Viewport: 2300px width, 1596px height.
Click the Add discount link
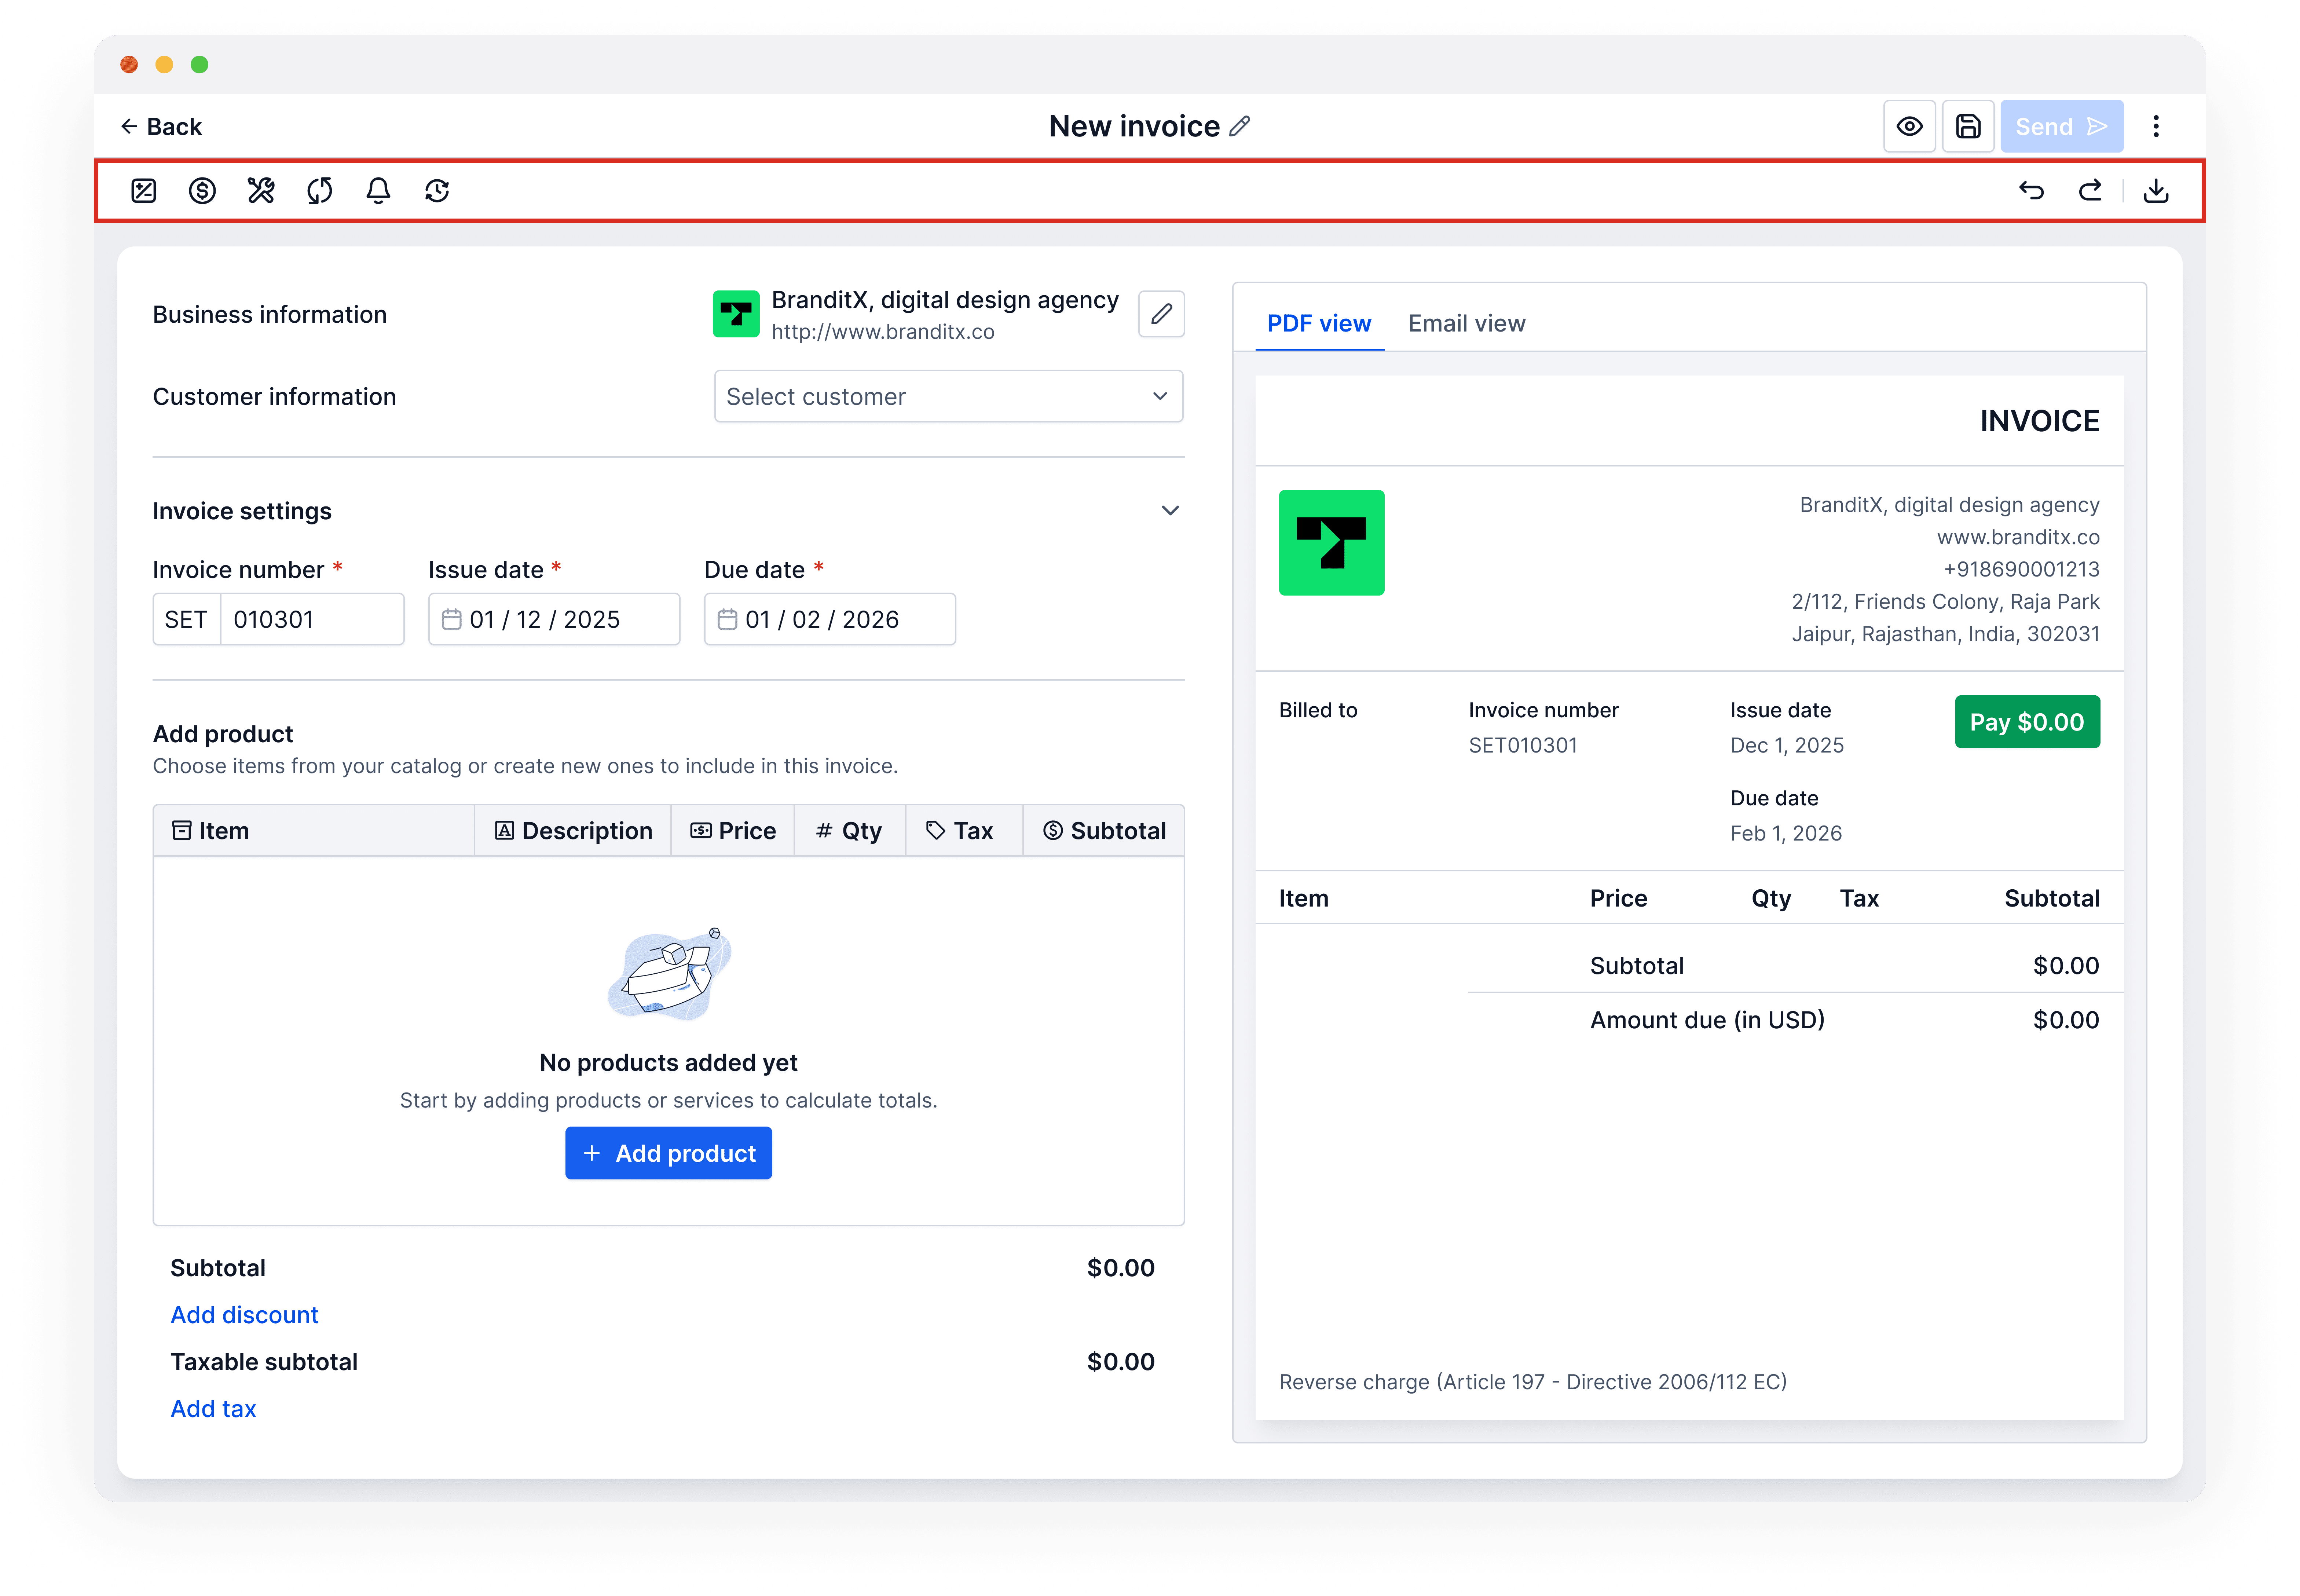[244, 1315]
